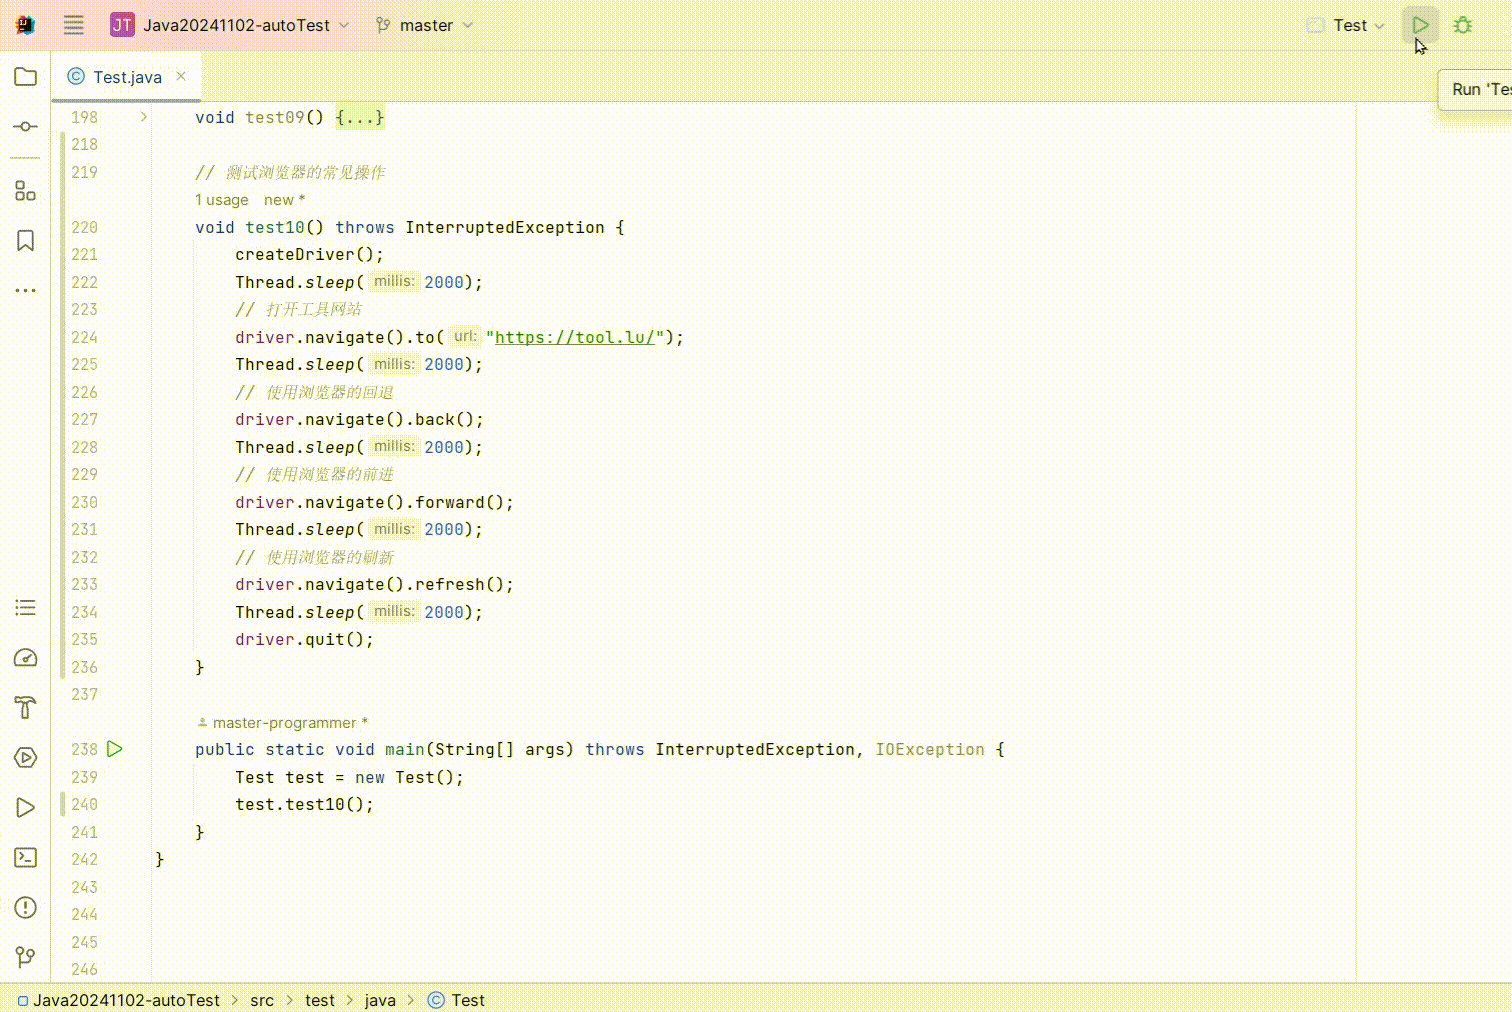
Task: Click the IOException in main signature
Action: 930,749
